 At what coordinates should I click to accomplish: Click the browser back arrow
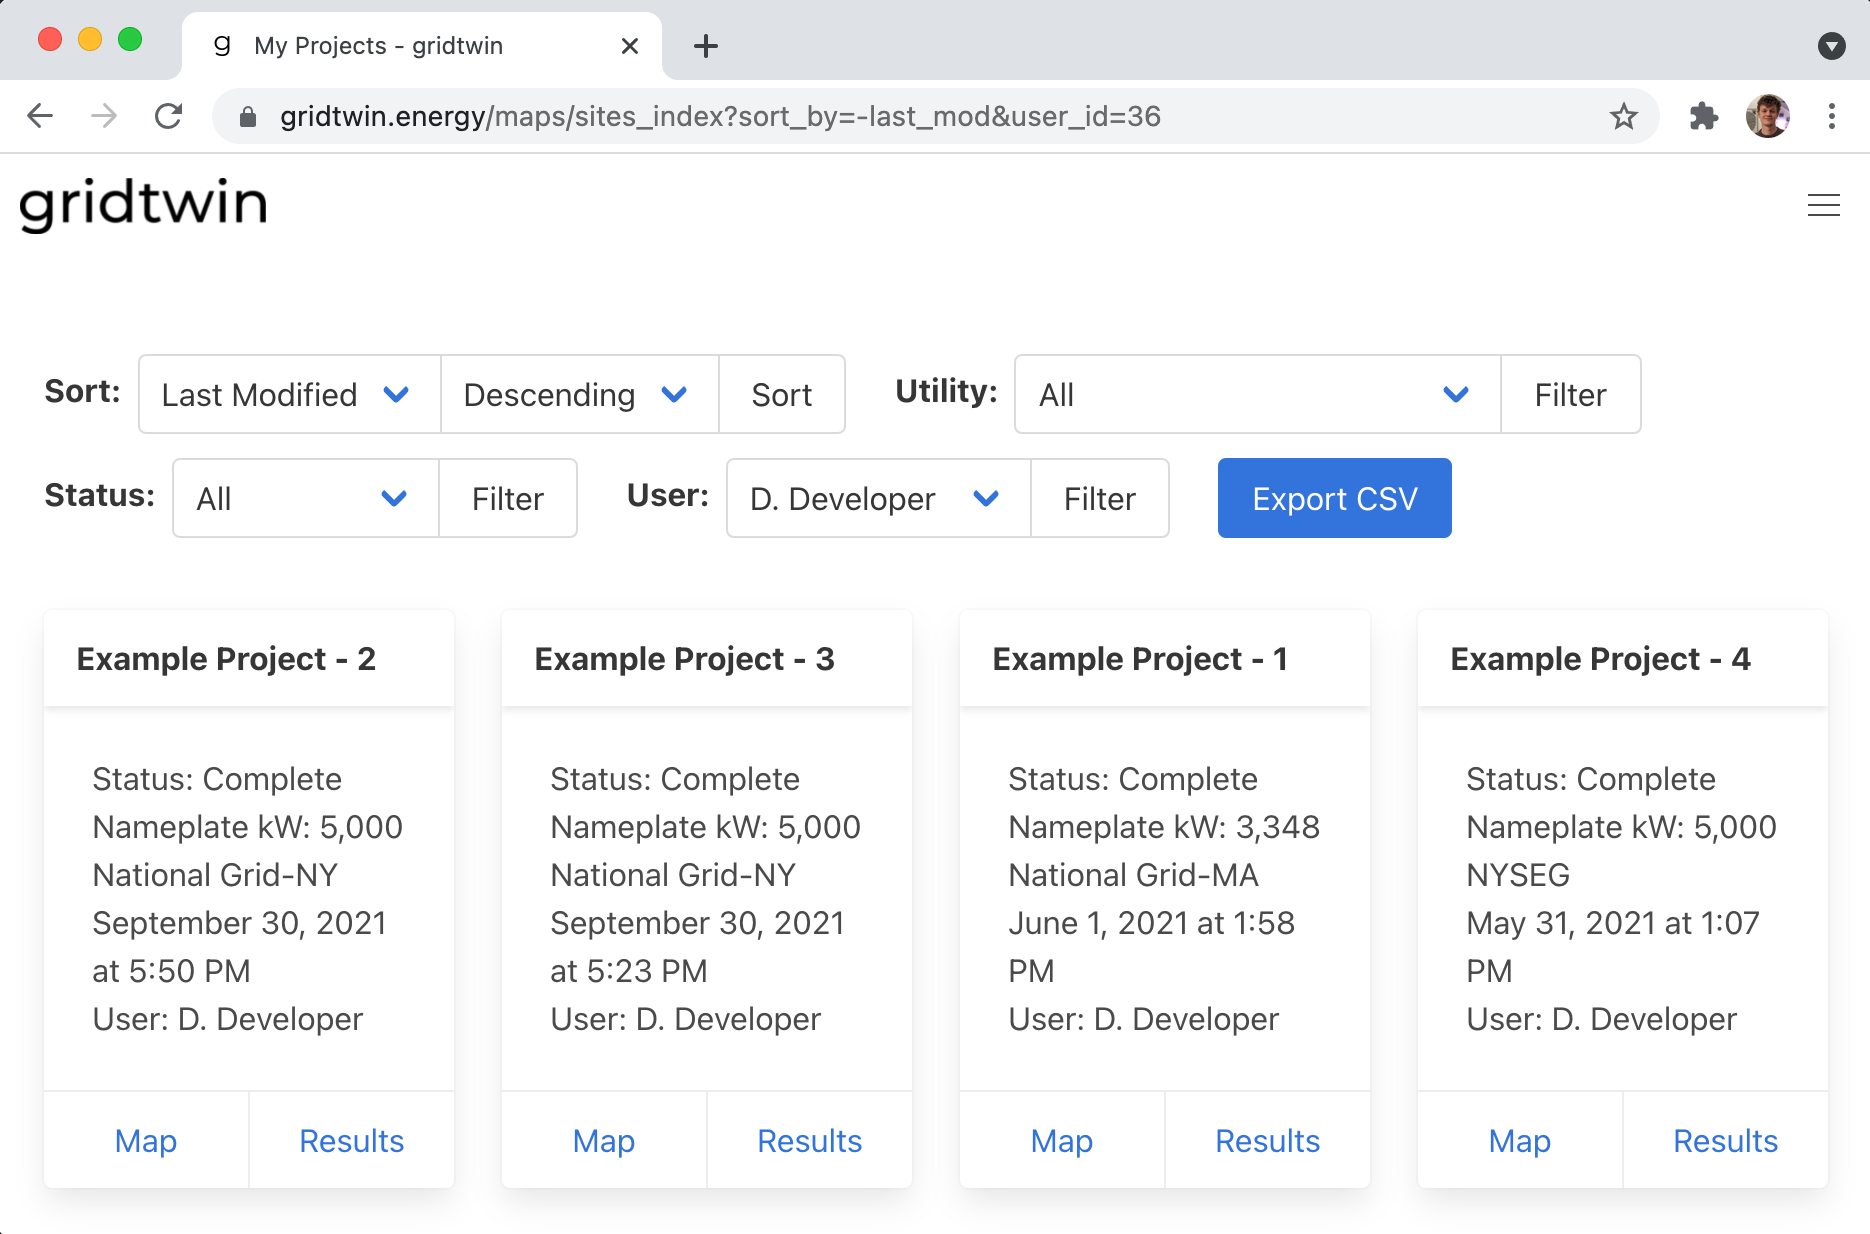click(x=39, y=115)
